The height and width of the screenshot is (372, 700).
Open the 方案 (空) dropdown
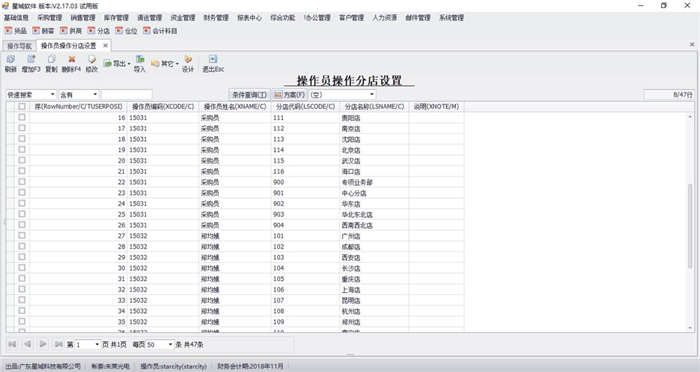[x=371, y=95]
